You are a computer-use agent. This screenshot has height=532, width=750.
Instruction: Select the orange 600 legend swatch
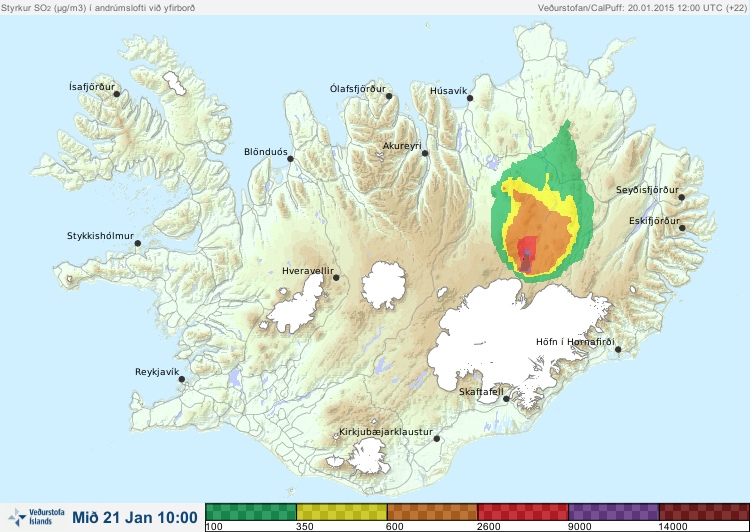click(432, 512)
